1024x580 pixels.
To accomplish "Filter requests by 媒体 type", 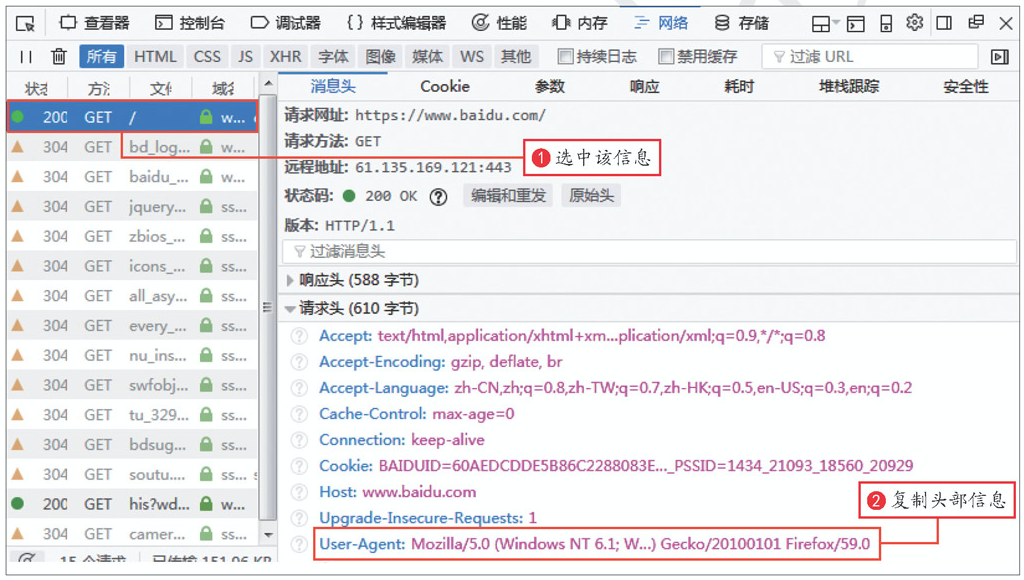I will (428, 57).
